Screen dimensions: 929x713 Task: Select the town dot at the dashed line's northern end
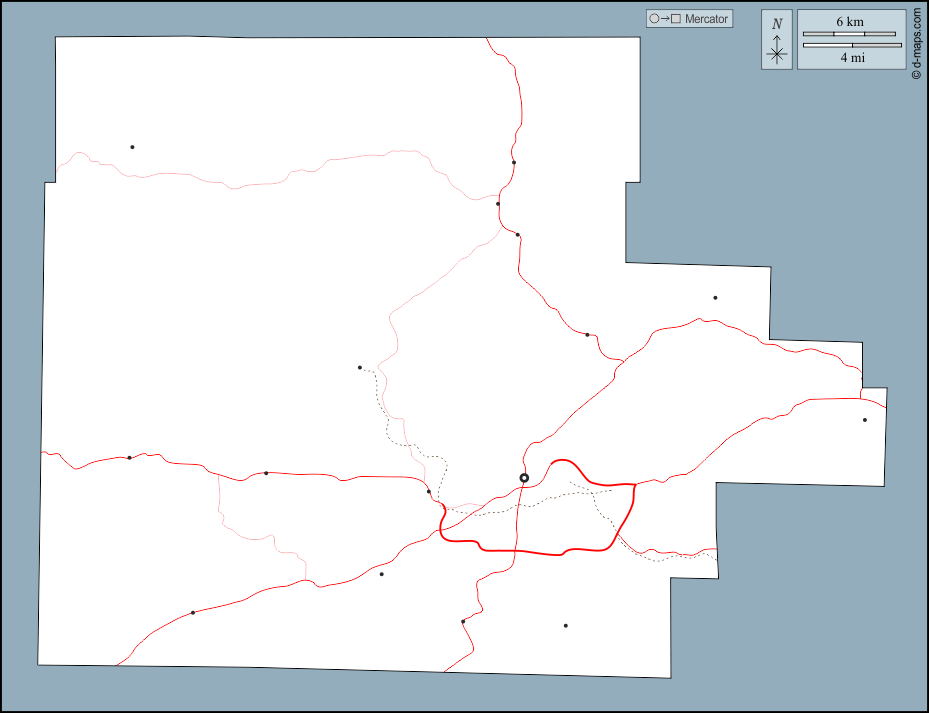[x=360, y=367]
